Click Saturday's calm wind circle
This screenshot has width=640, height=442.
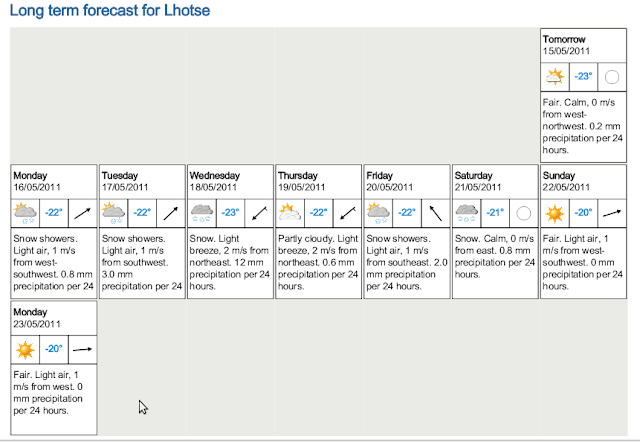[522, 212]
